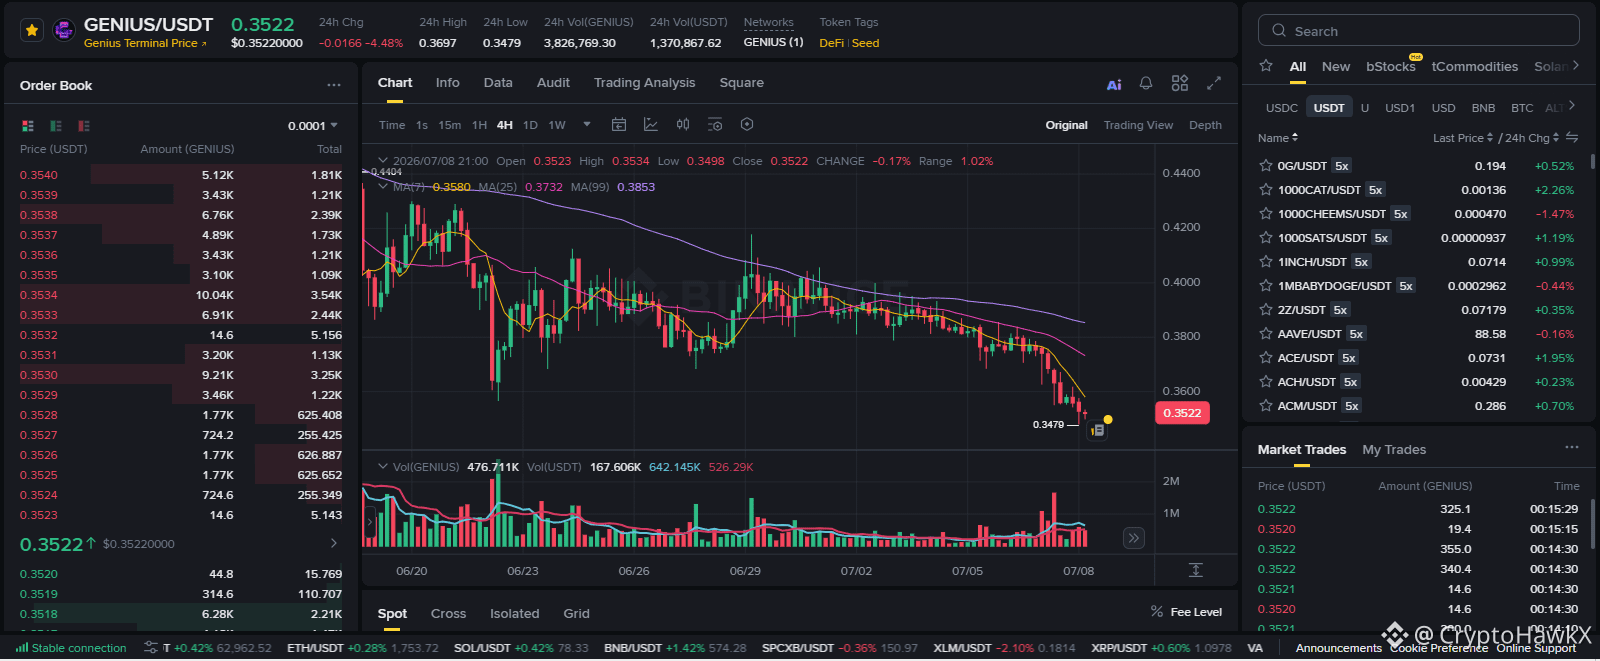Favorite the AAVE/USDT pair star
The image size is (1600, 661).
tap(1266, 334)
